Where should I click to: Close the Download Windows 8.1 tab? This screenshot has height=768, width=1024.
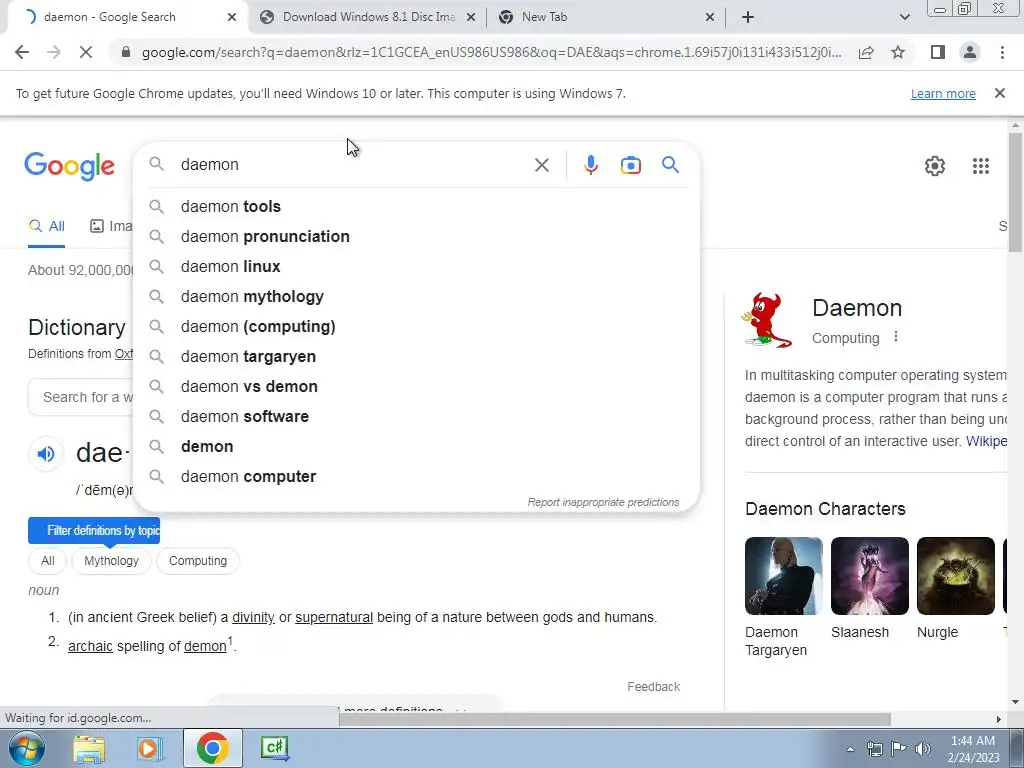(x=470, y=18)
